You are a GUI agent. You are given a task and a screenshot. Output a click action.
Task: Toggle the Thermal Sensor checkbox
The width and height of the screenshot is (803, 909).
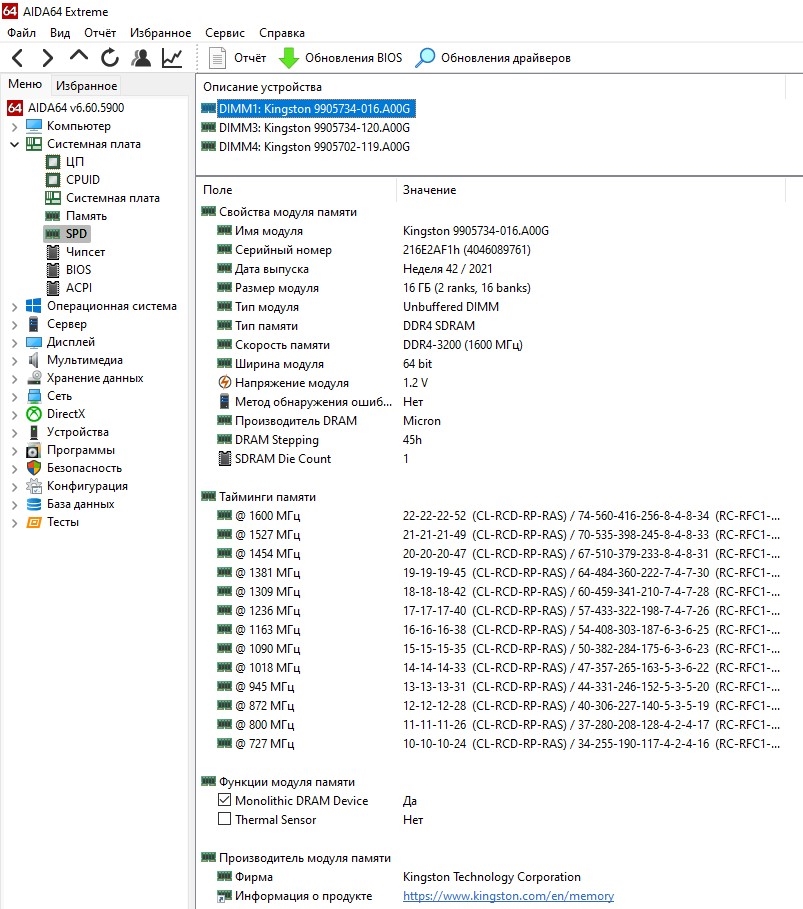(x=224, y=819)
